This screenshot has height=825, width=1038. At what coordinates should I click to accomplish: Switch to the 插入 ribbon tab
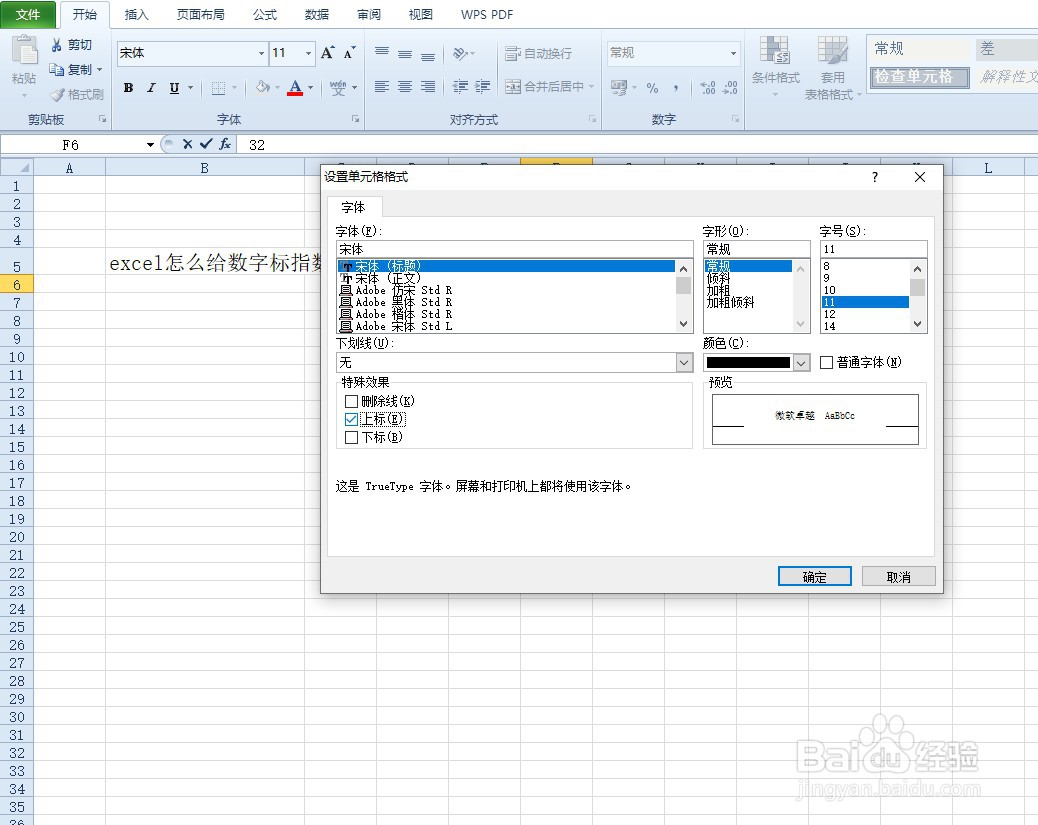136,14
